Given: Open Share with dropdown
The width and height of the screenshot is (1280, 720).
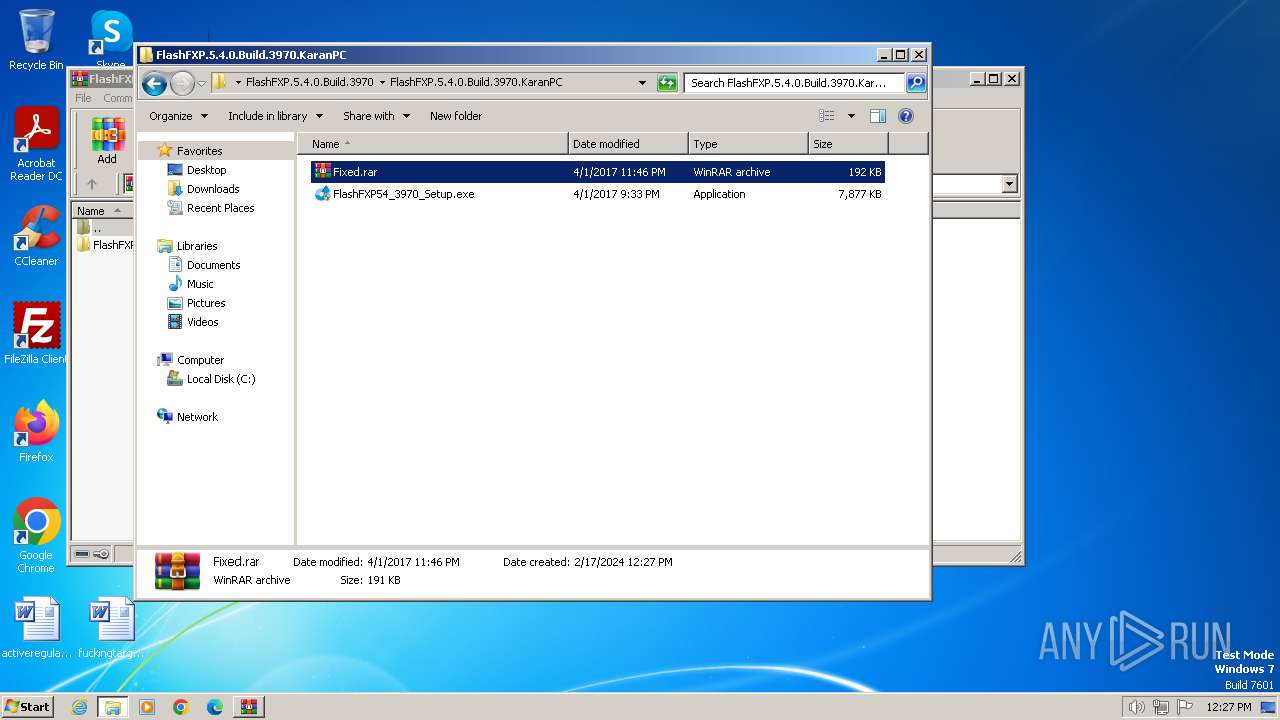Looking at the screenshot, I should coord(376,116).
